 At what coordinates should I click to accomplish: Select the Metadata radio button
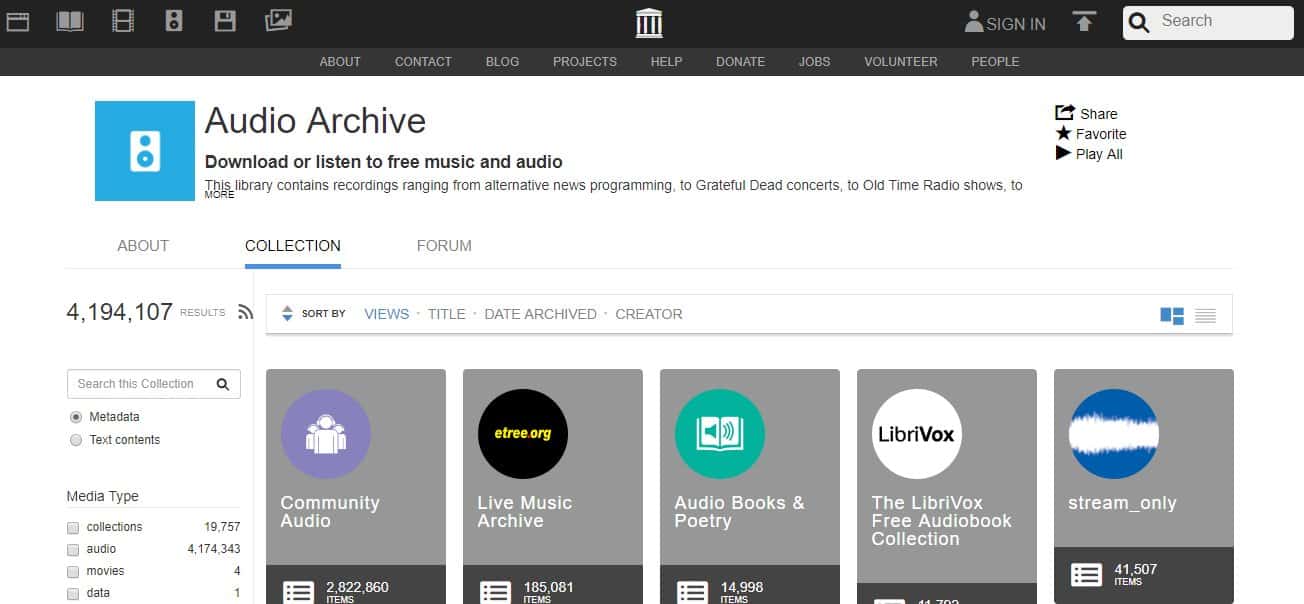[76, 417]
